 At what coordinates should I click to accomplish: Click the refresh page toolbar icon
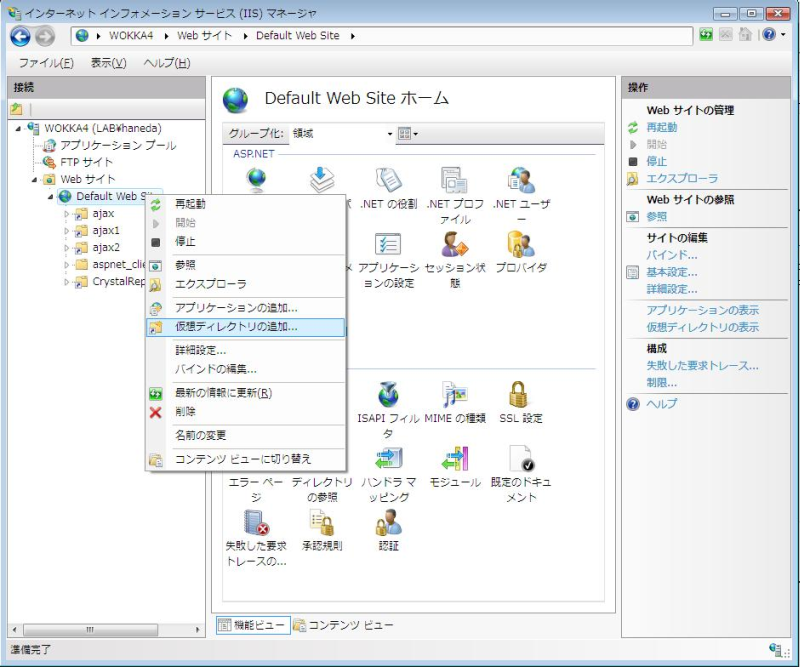[x=706, y=35]
